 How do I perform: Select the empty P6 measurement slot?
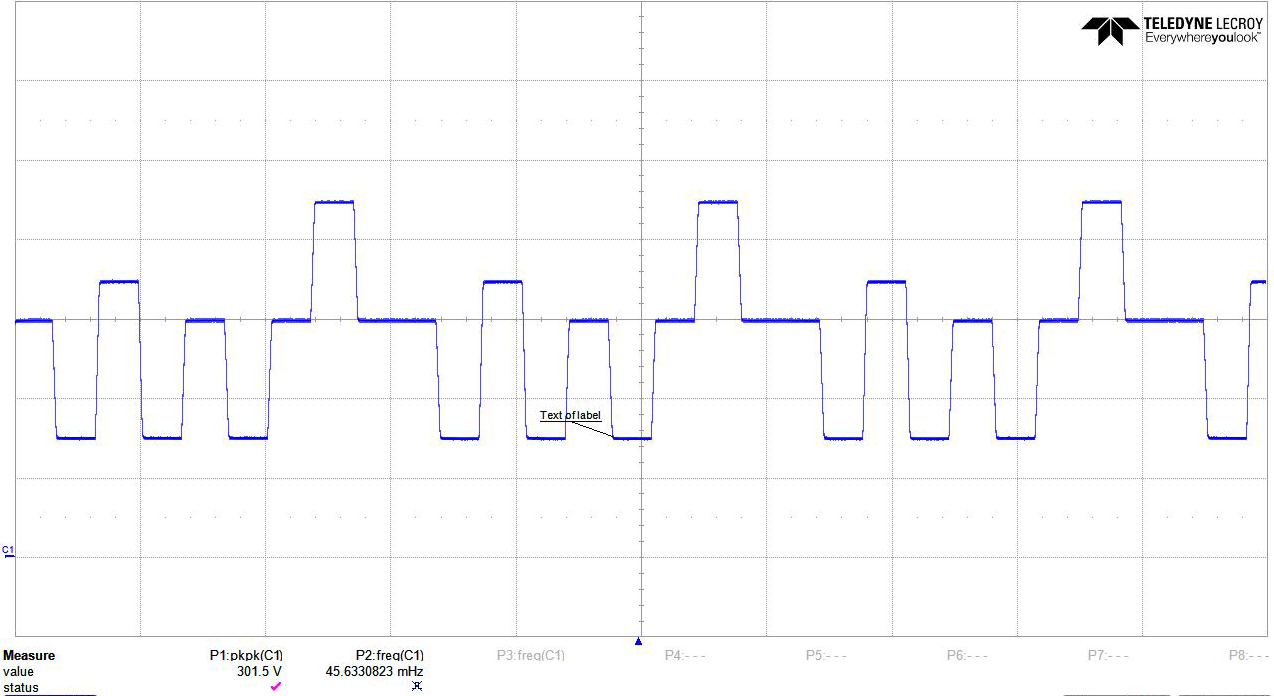coord(968,655)
